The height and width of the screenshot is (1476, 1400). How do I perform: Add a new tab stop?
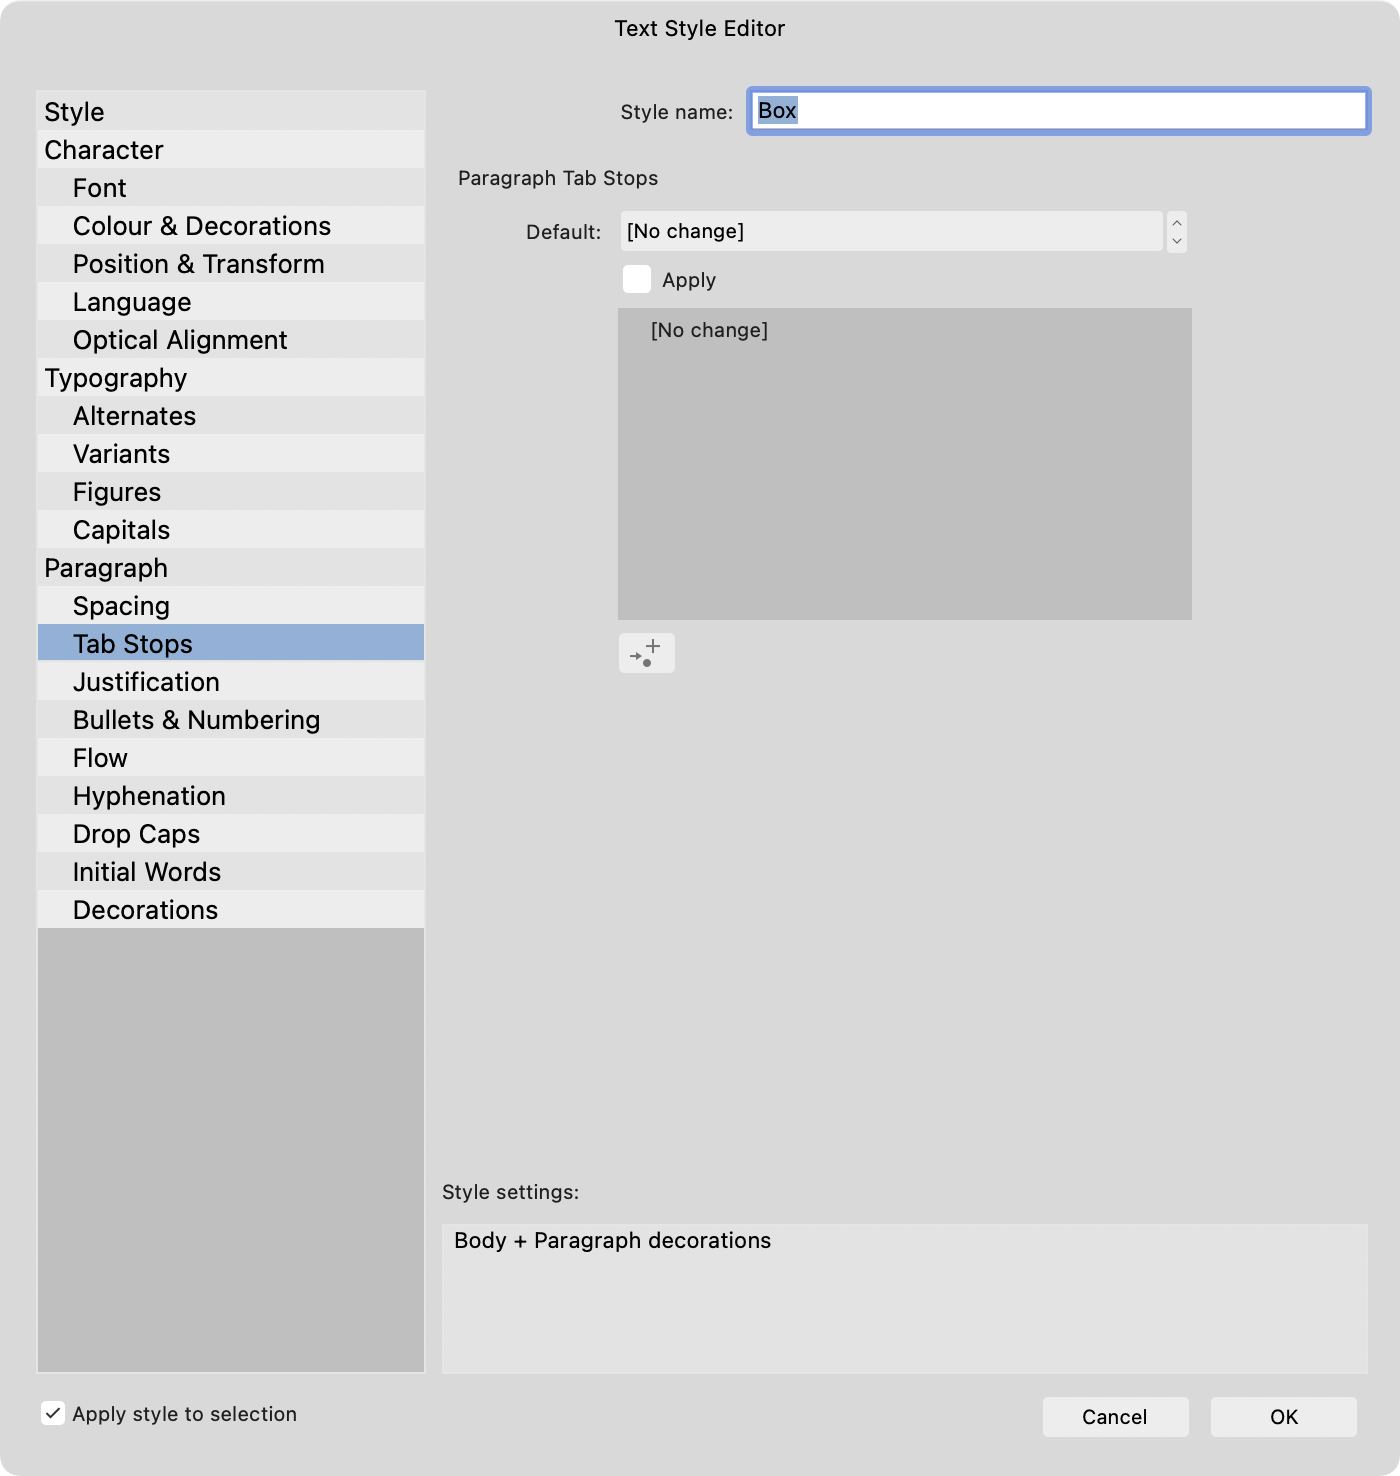pos(646,653)
